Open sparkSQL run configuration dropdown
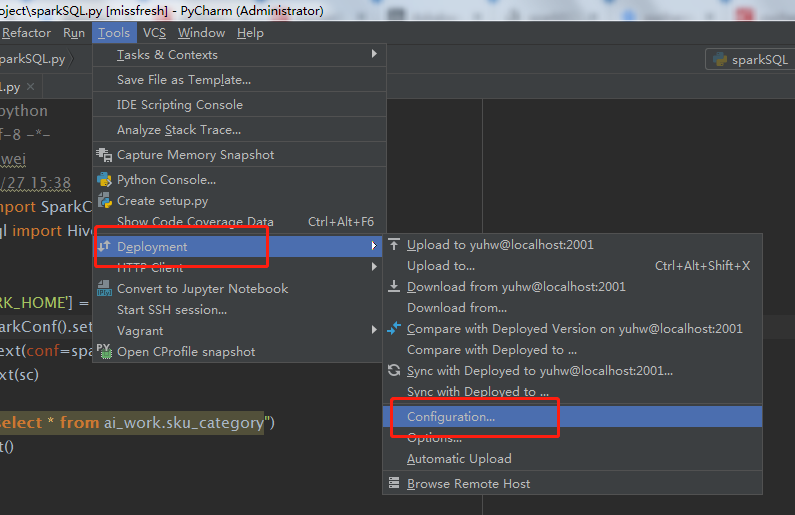This screenshot has width=795, height=515. (x=750, y=60)
